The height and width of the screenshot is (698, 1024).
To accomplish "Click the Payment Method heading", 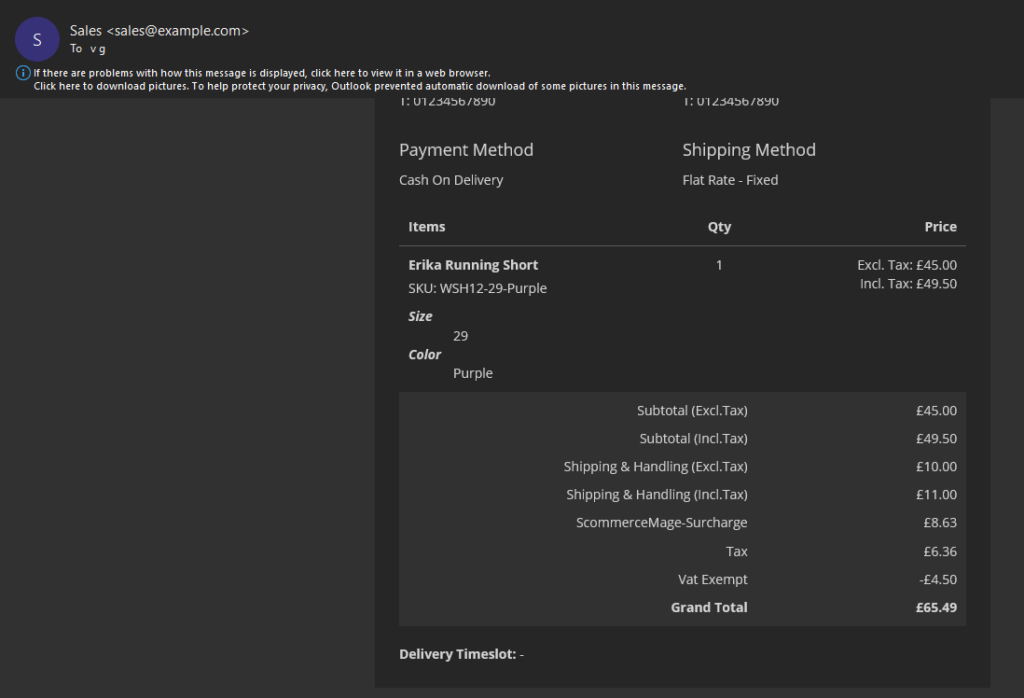I will [466, 150].
